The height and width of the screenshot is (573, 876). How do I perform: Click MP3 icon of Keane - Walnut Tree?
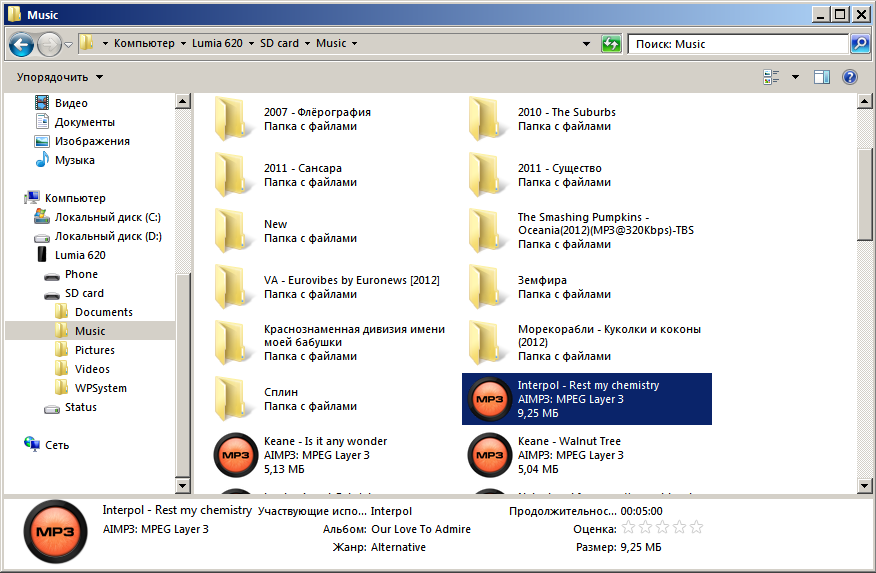point(489,455)
